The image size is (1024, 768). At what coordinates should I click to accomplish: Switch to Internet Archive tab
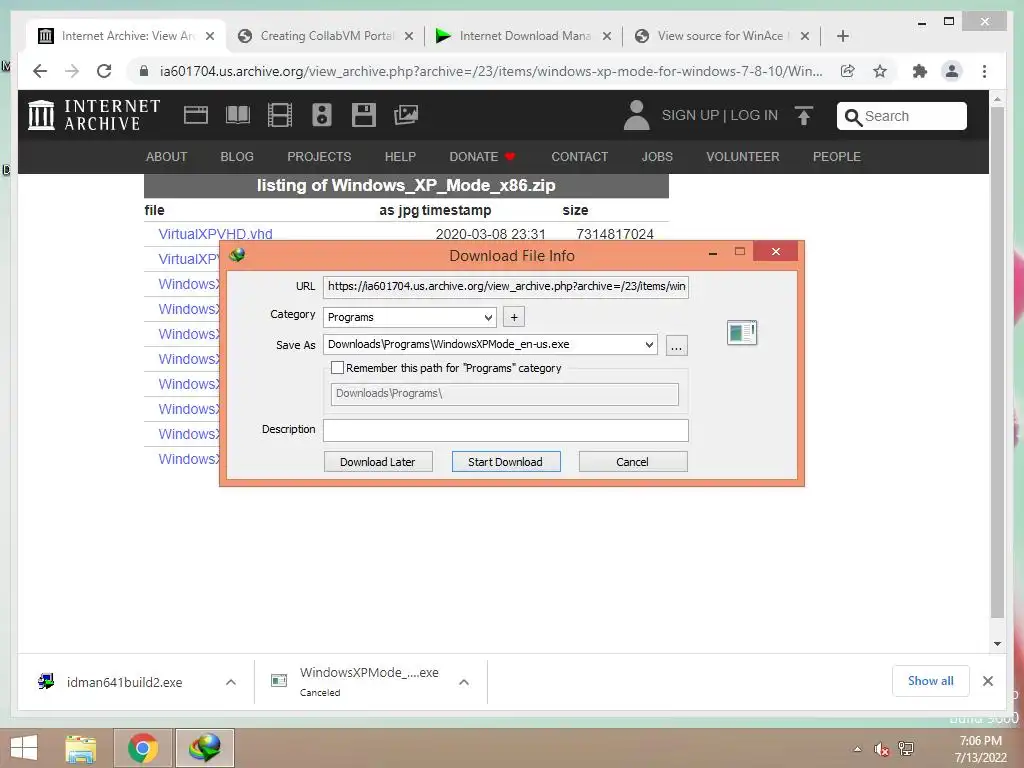(127, 36)
